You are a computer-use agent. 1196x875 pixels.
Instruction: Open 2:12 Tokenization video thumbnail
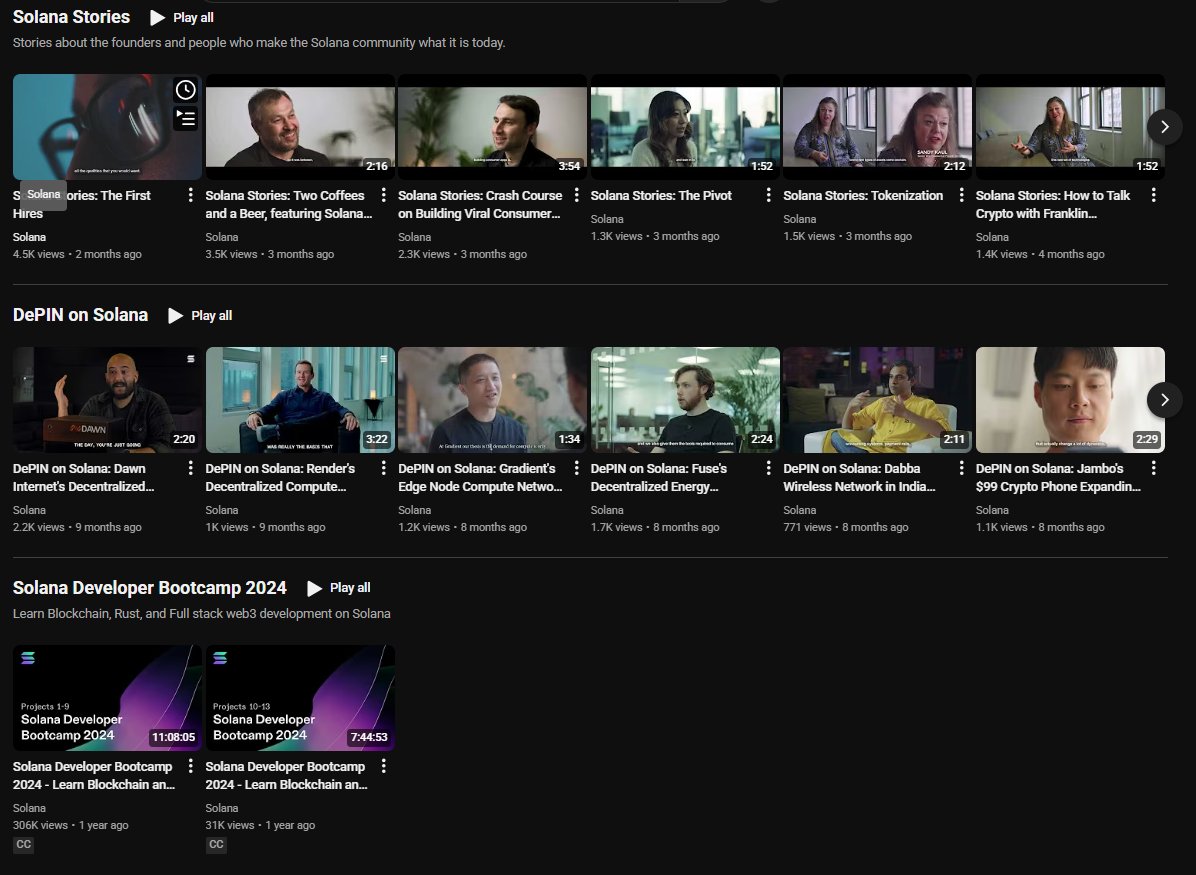coord(878,127)
